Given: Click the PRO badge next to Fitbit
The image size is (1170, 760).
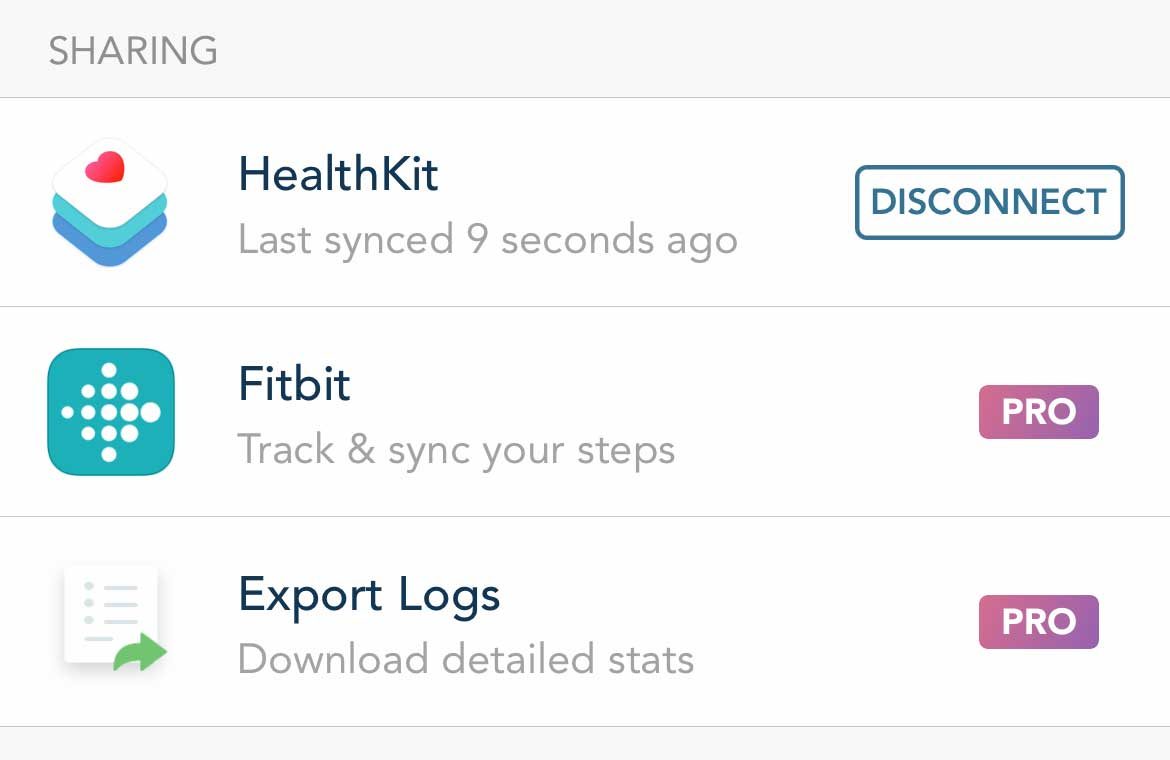Looking at the screenshot, I should [1038, 412].
